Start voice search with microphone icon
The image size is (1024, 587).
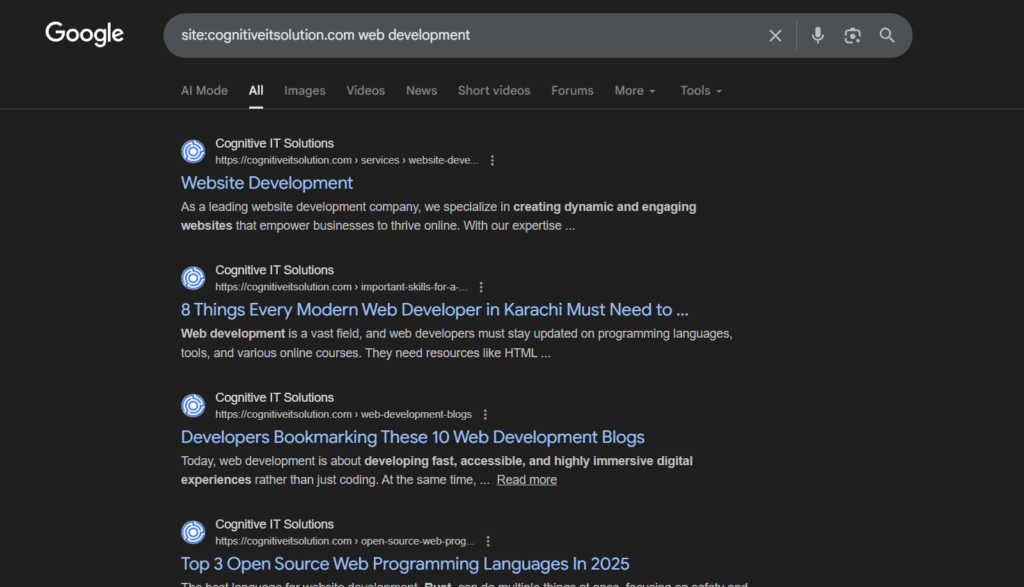(x=818, y=36)
